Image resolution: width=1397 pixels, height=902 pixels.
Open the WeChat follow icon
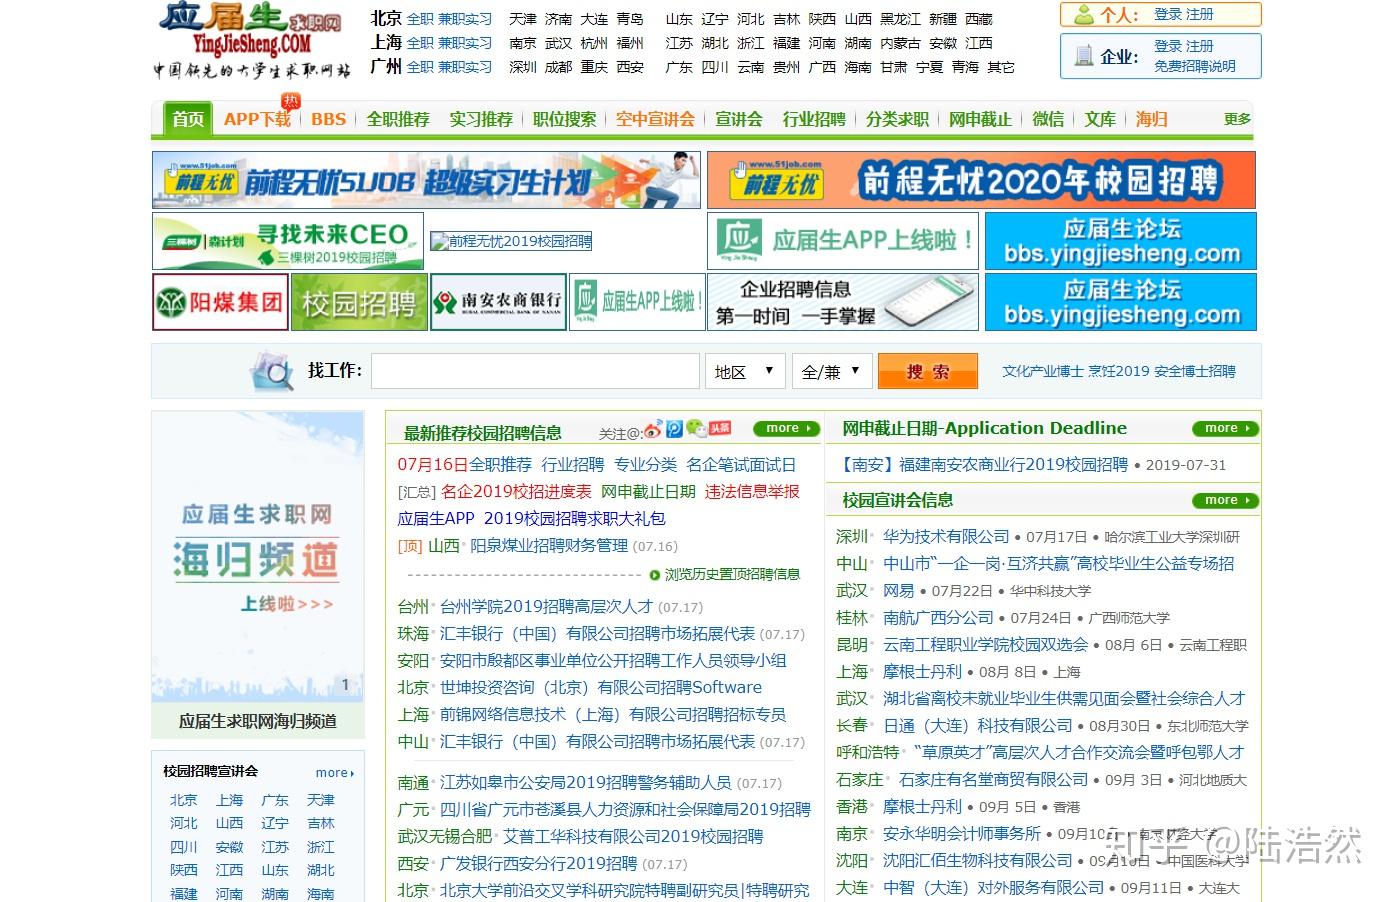point(697,428)
